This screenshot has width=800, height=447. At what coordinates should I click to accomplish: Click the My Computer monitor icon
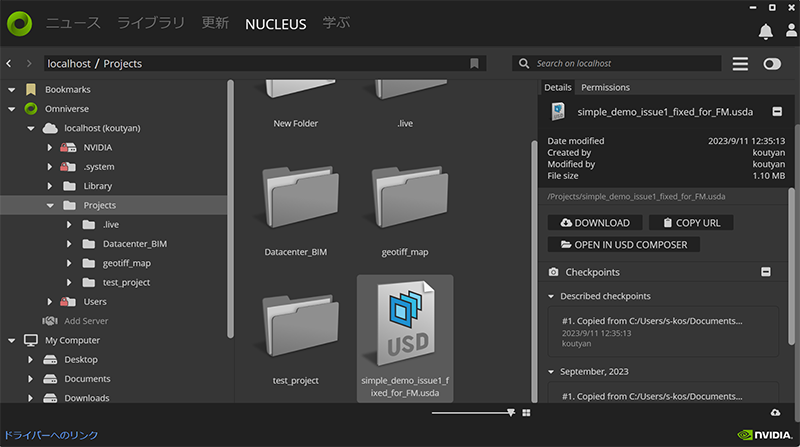(x=31, y=340)
